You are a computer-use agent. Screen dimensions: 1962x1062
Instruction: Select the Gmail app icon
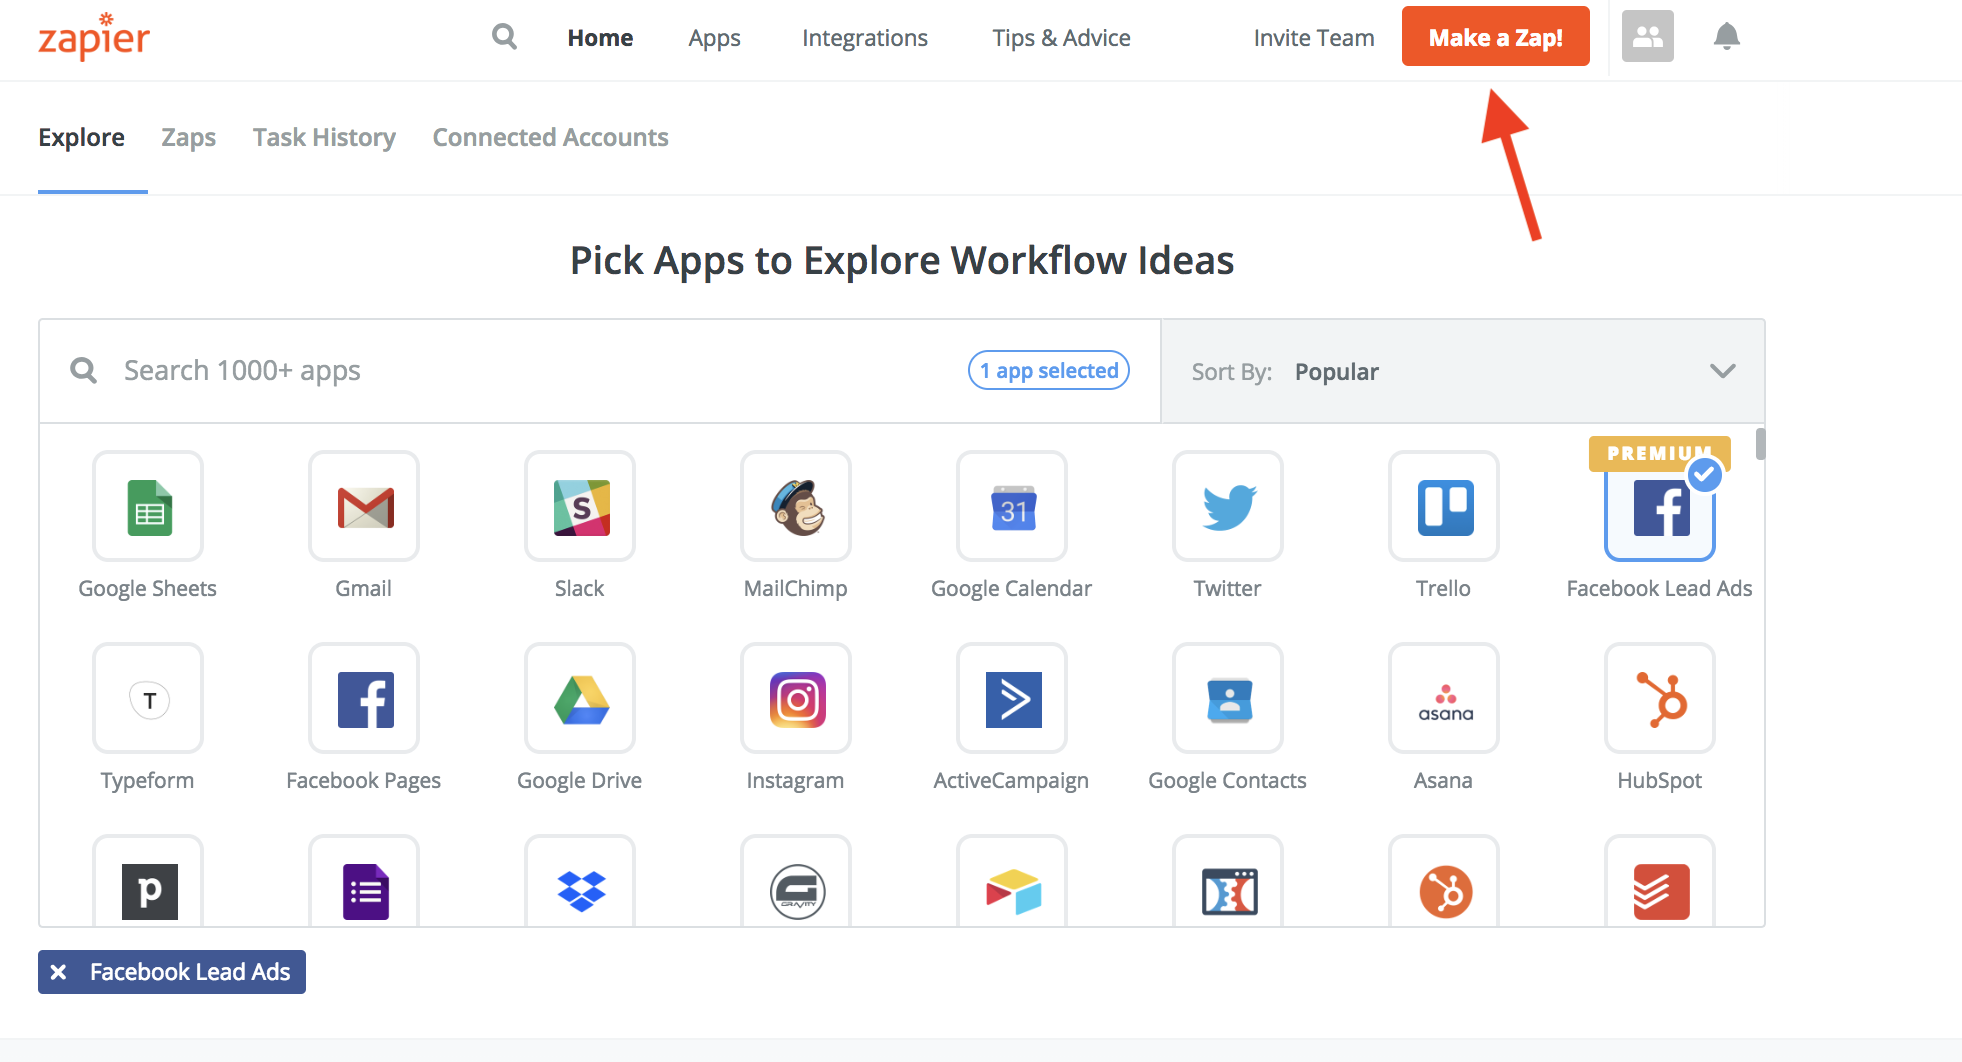tap(364, 506)
